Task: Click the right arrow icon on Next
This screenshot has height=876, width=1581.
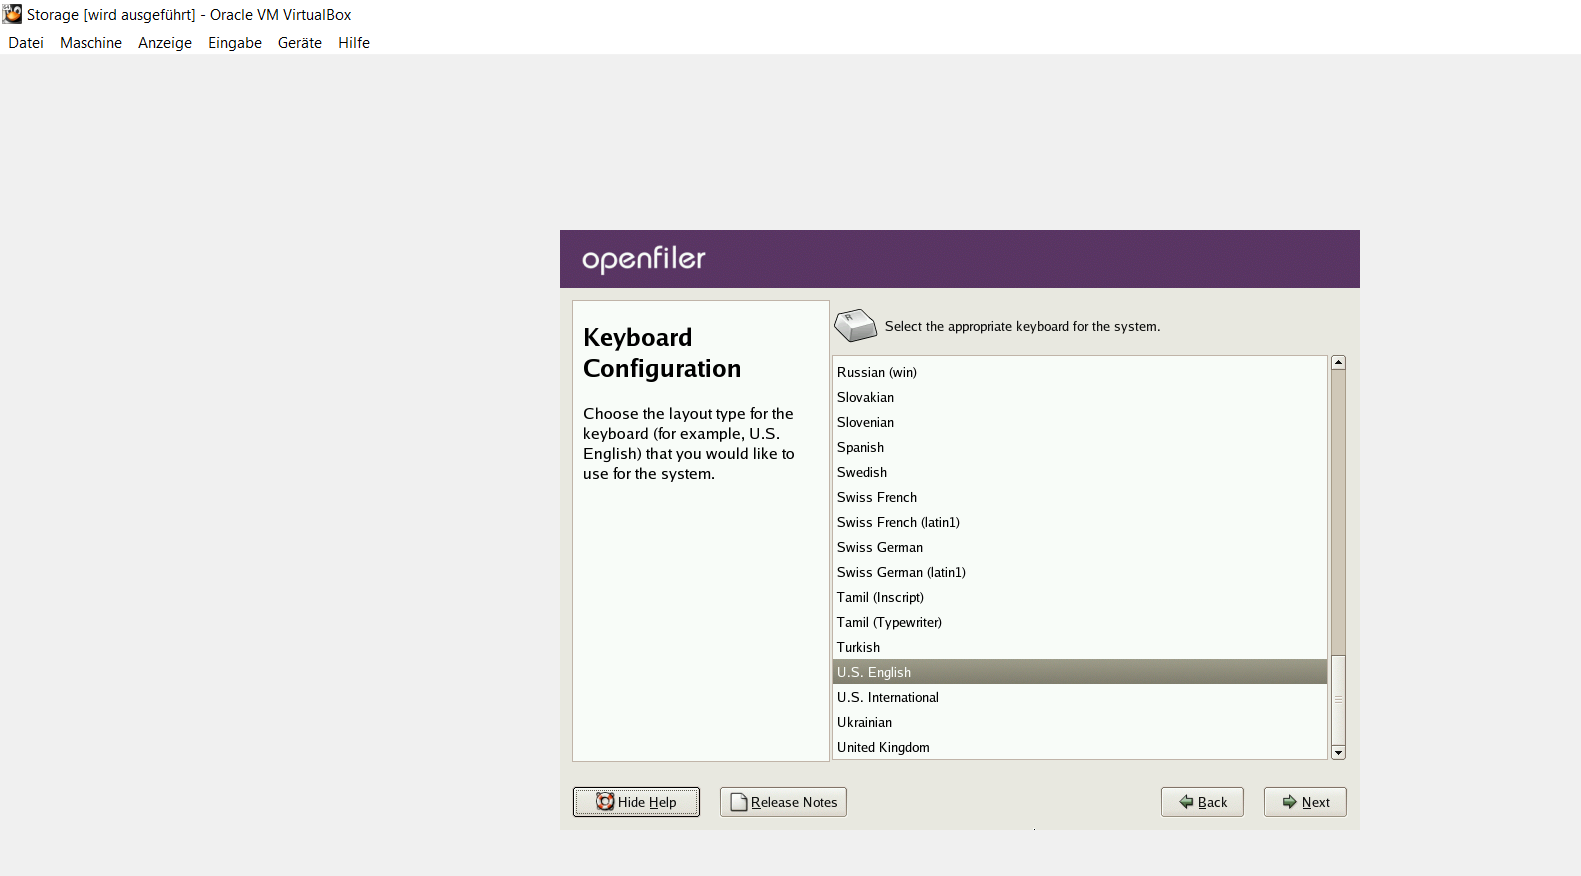Action: [1290, 802]
